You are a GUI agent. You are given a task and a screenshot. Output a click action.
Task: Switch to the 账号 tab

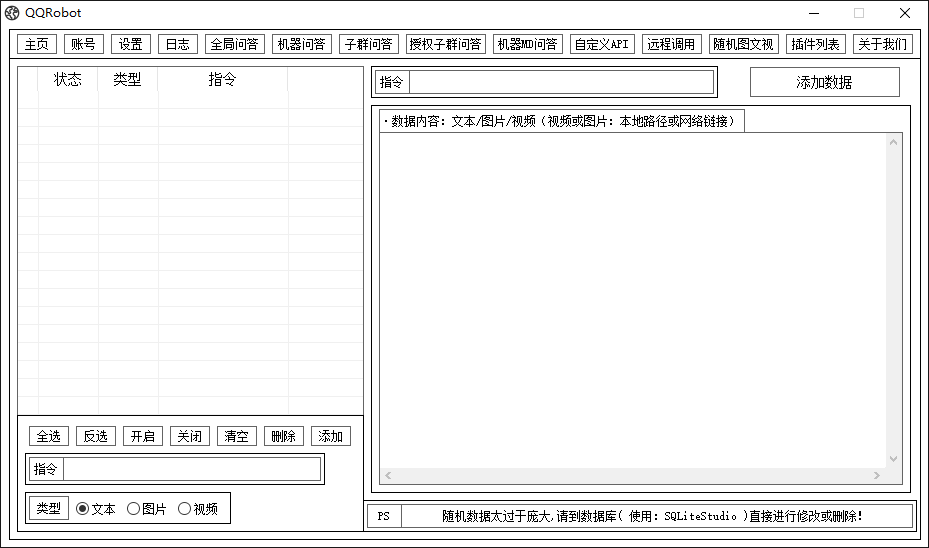pos(83,44)
